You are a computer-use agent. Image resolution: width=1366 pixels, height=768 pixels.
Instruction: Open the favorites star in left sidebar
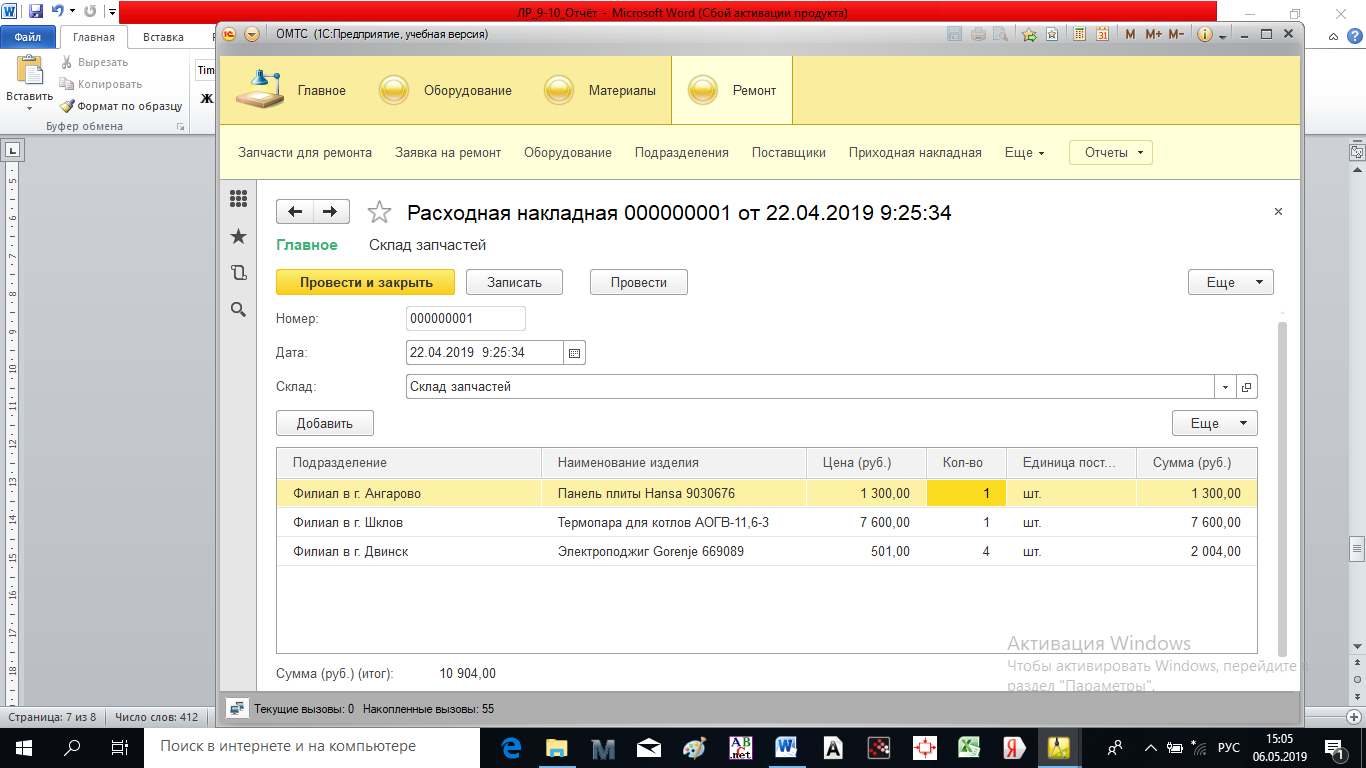click(238, 235)
